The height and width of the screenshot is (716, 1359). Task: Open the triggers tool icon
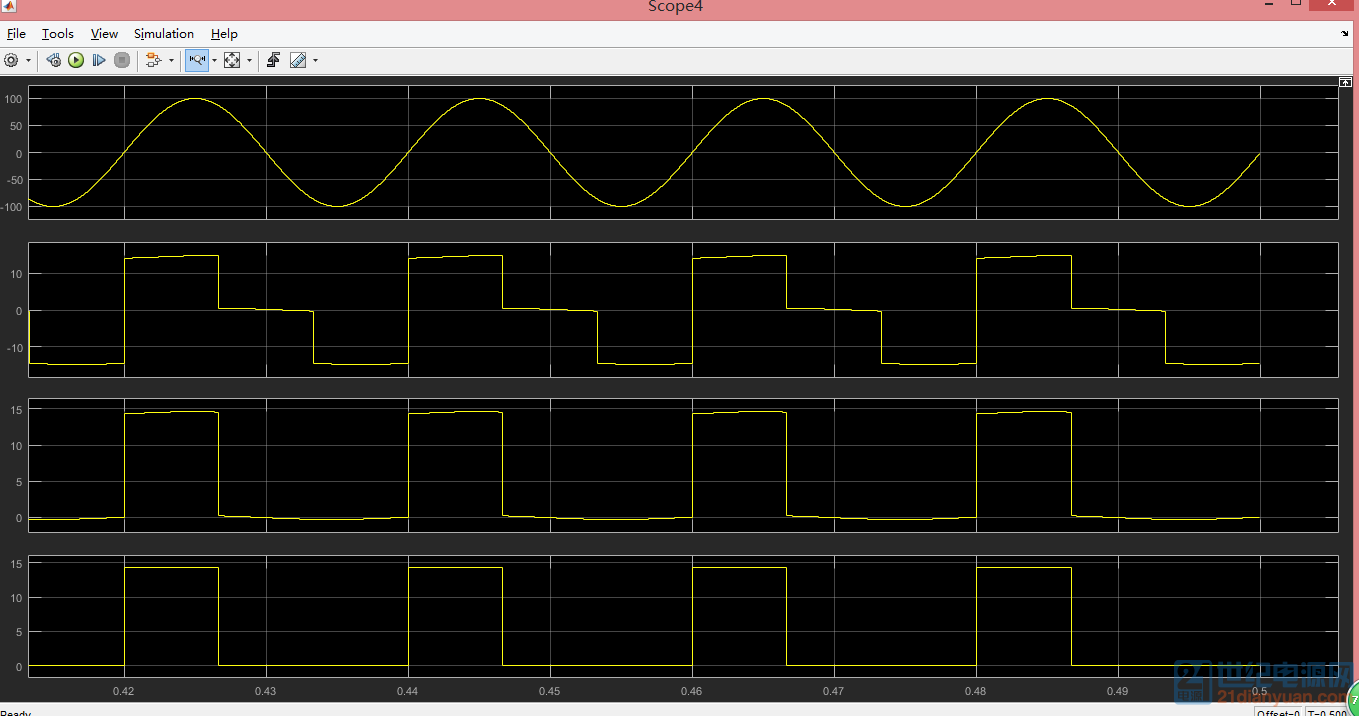273,60
